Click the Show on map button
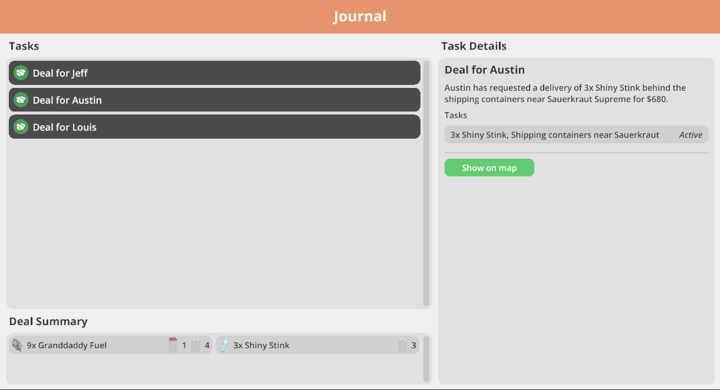Viewport: 720px width, 390px height. pos(489,168)
